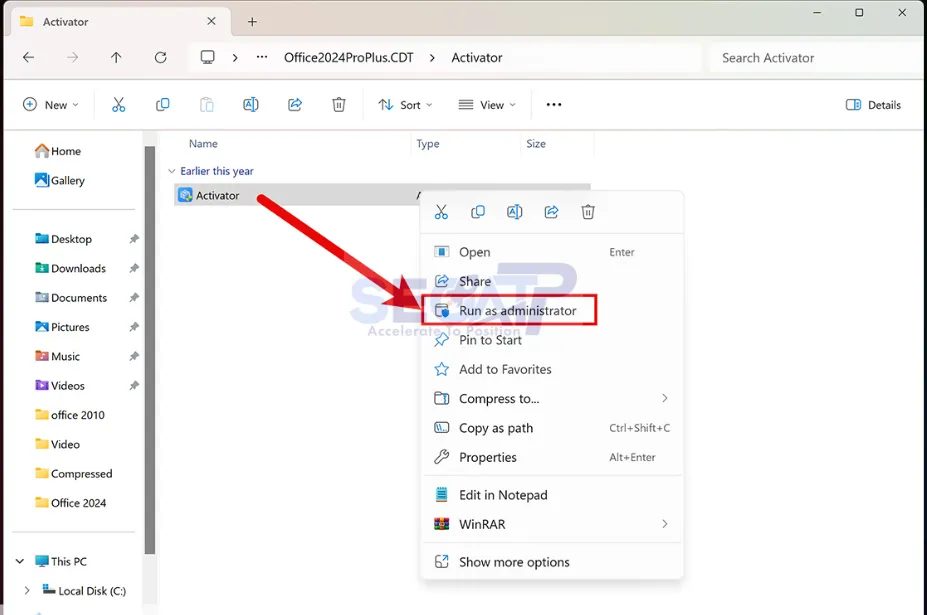This screenshot has width=927, height=615.
Task: Click the Delete icon atop the context menu
Action: (588, 211)
